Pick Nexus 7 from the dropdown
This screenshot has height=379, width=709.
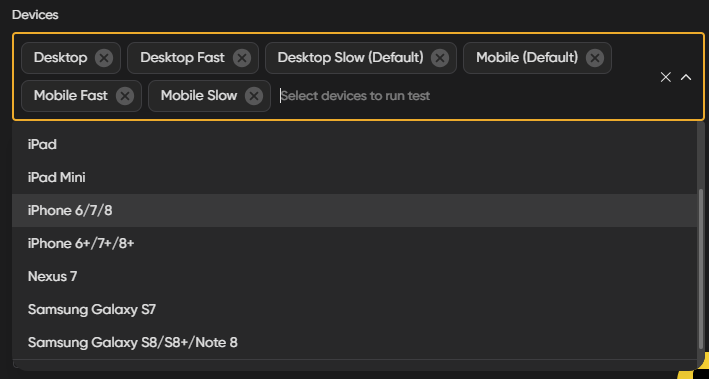click(x=354, y=276)
